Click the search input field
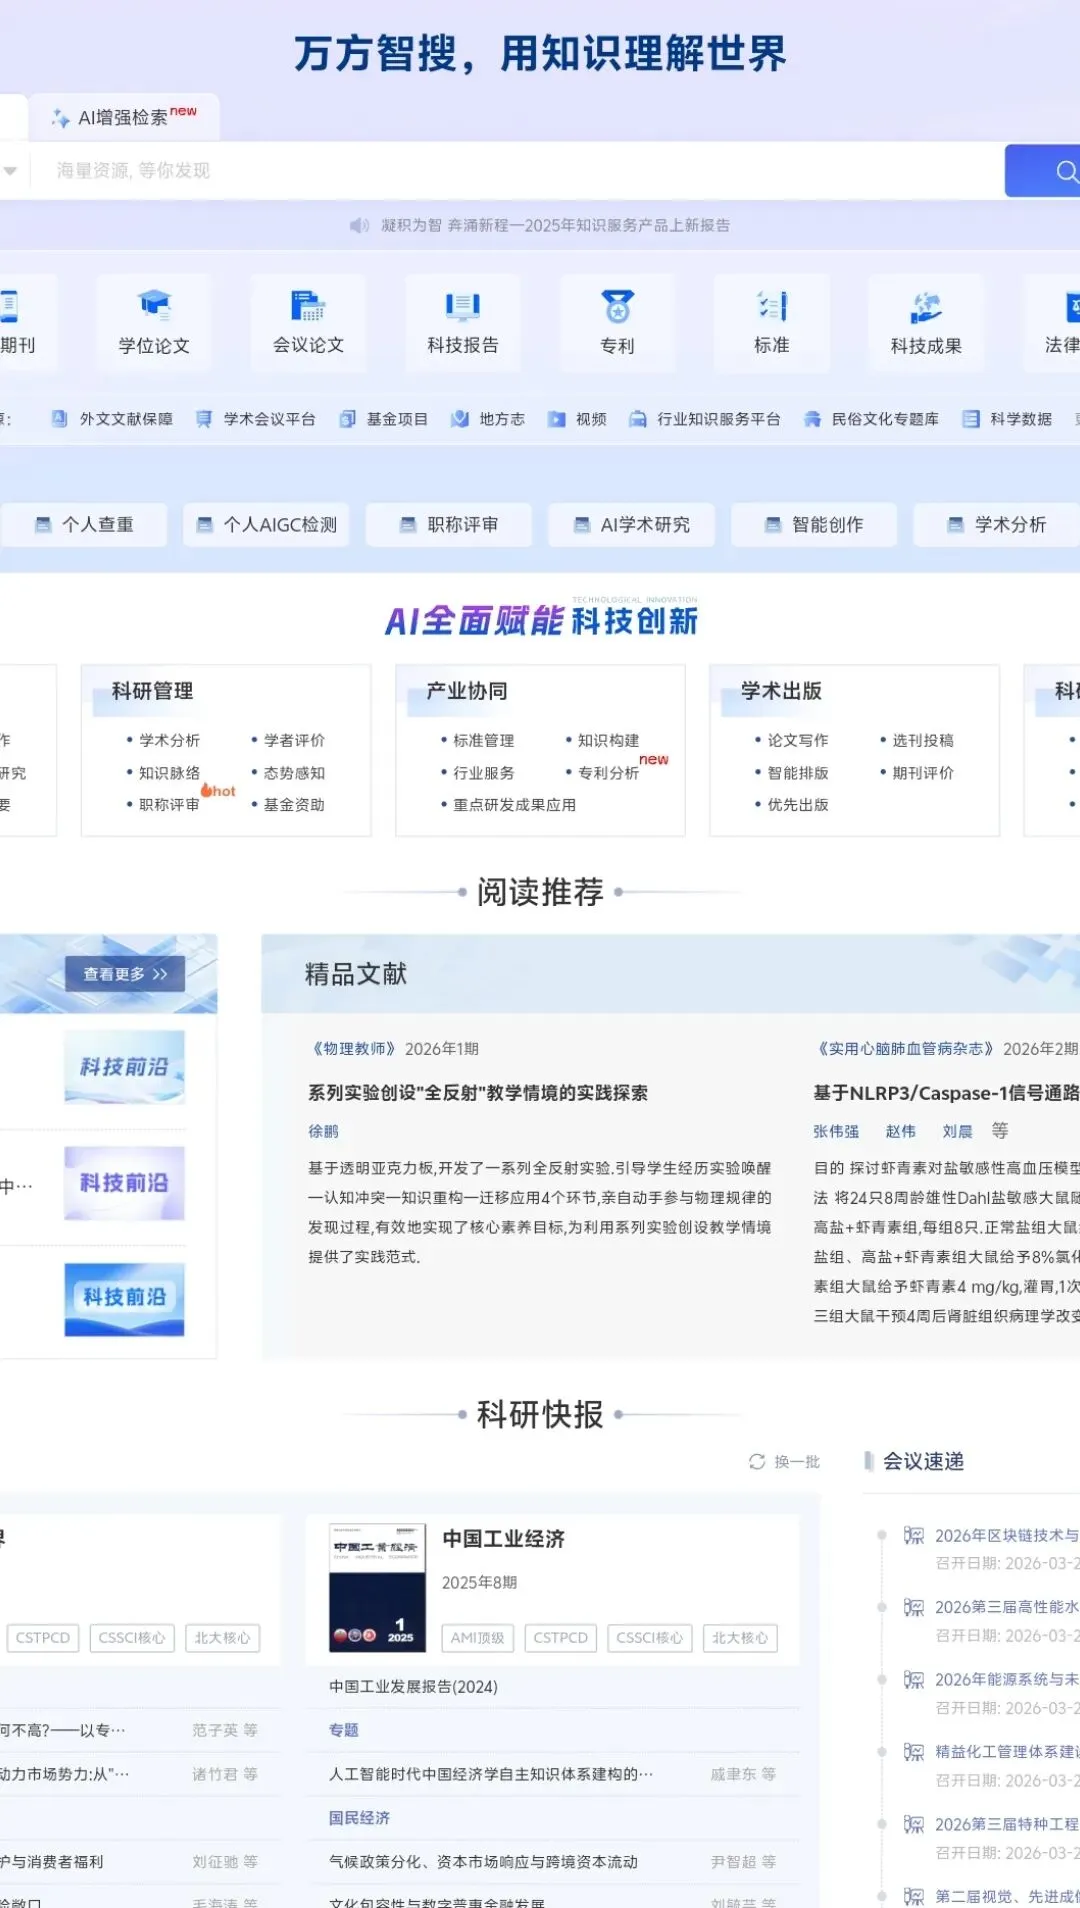Screen dimensions: 1080x1908 click(518, 171)
